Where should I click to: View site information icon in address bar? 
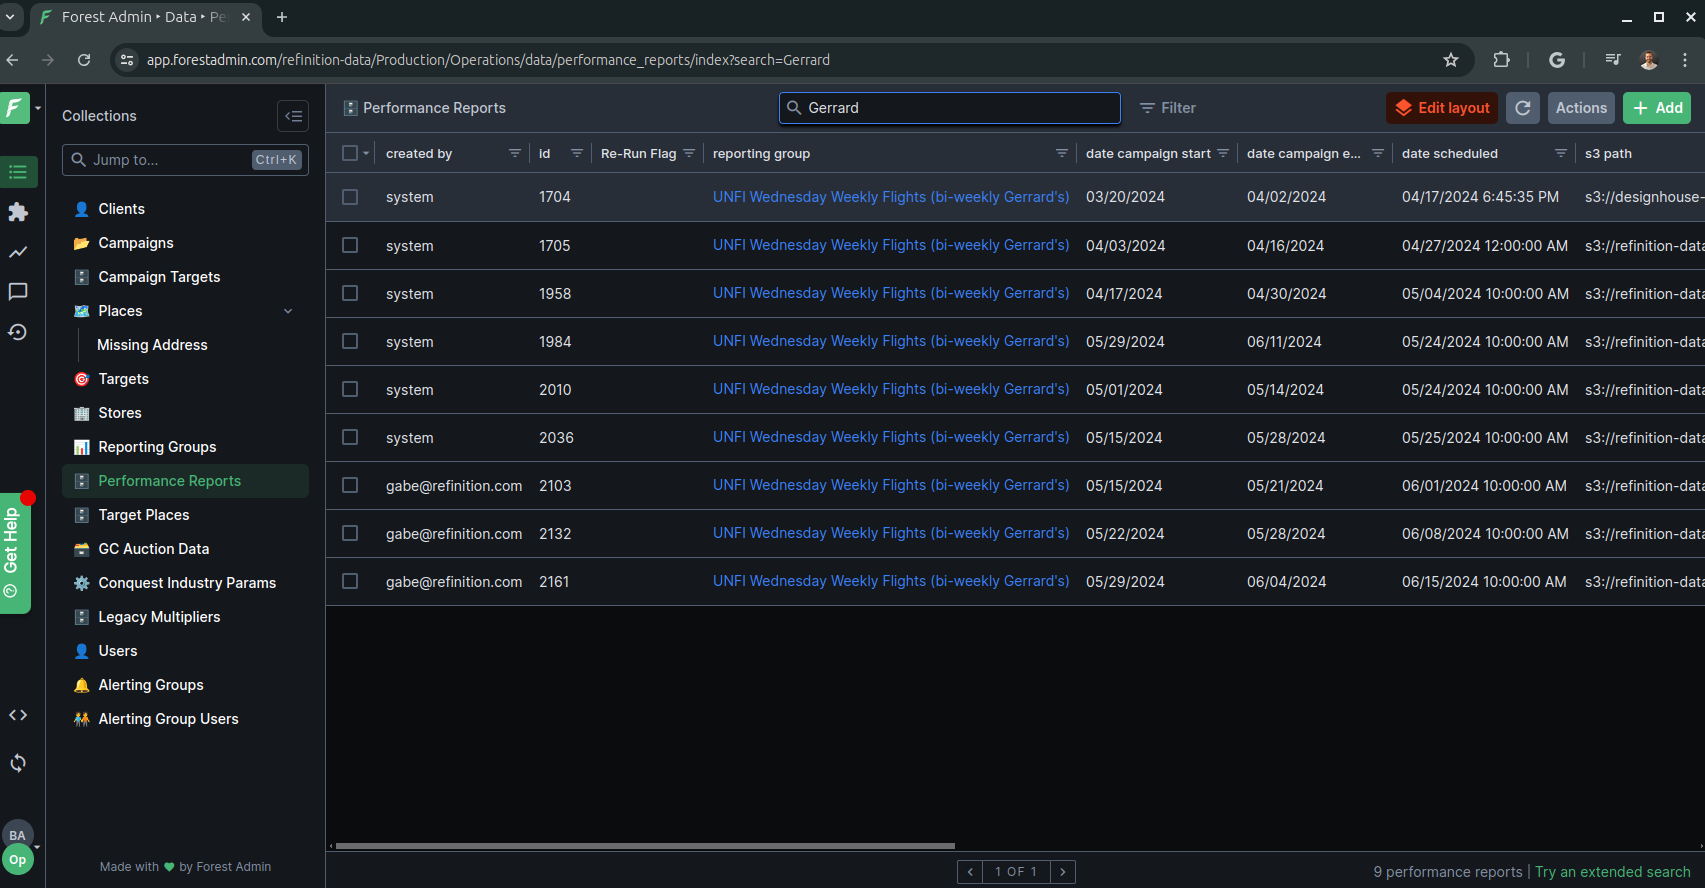[127, 60]
